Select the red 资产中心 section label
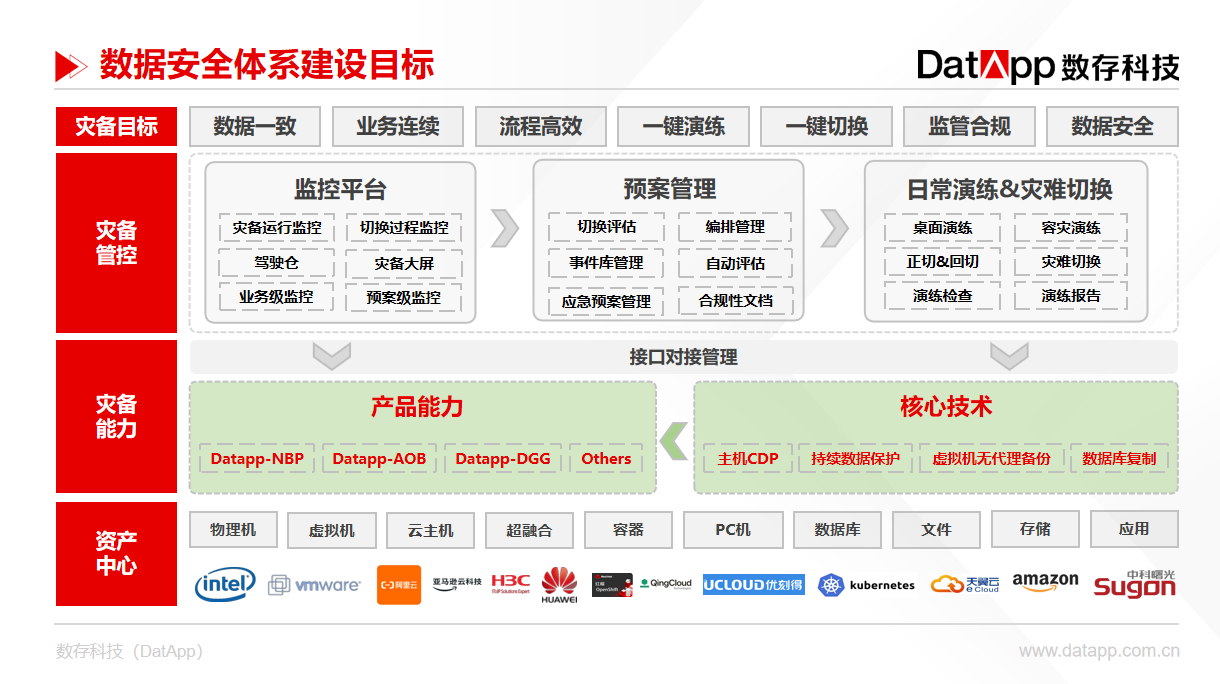This screenshot has width=1220, height=684. [116, 553]
